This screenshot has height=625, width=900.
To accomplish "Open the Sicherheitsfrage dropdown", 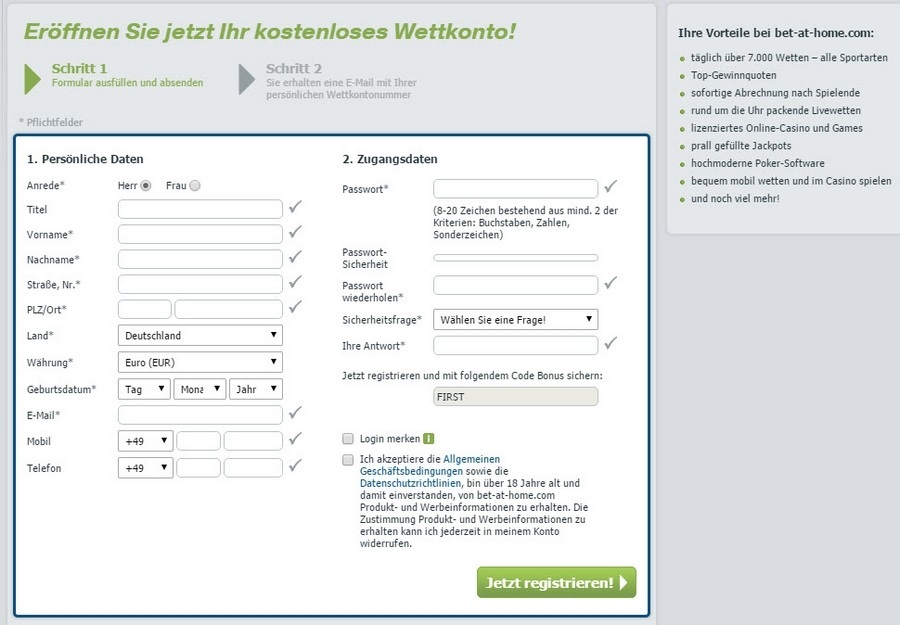I will pyautogui.click(x=515, y=320).
